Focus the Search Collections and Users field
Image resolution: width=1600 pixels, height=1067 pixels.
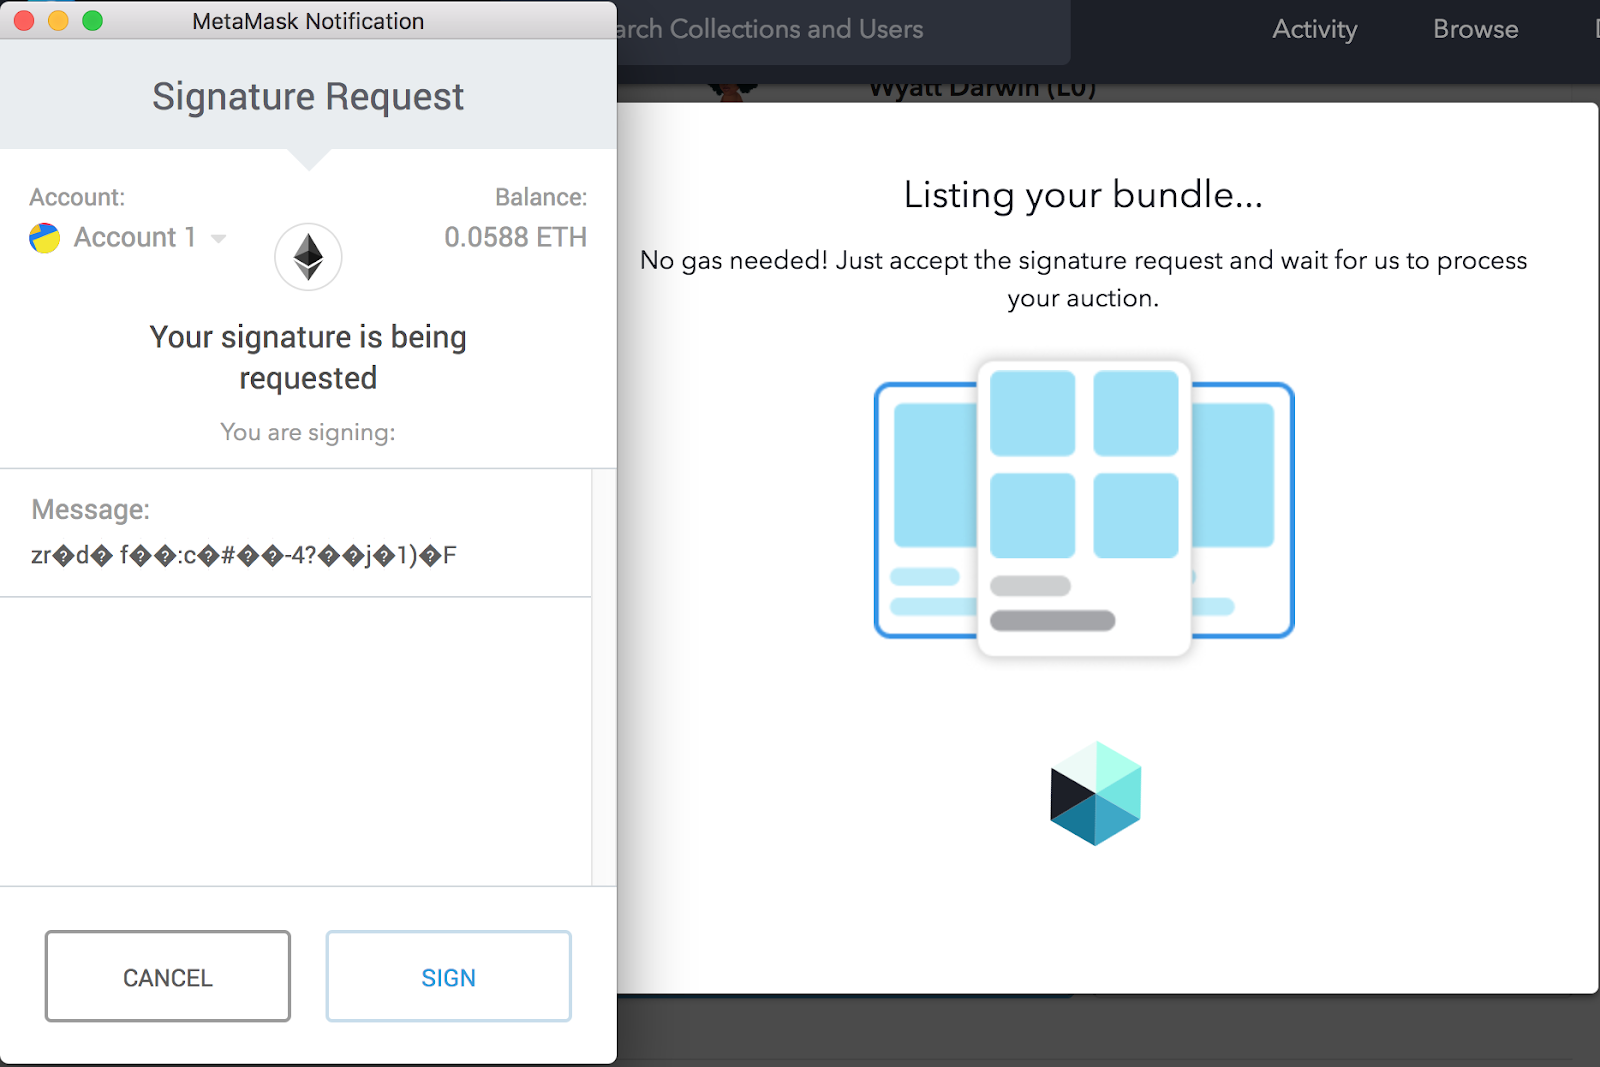843,30
